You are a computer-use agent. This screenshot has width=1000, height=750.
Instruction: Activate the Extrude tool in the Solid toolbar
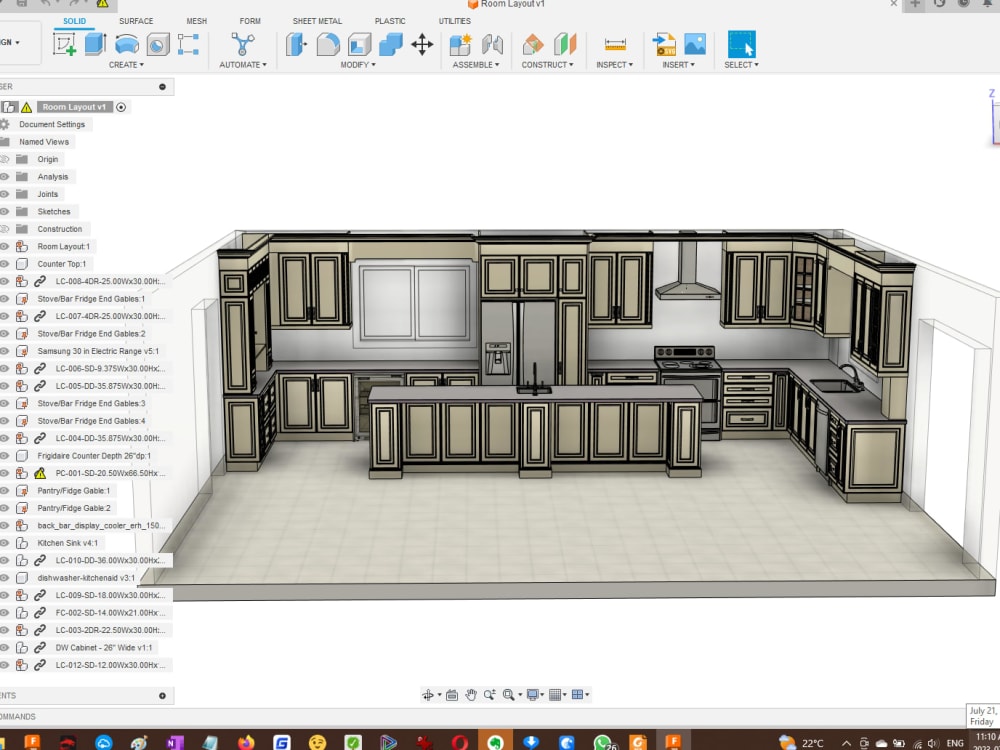93,44
